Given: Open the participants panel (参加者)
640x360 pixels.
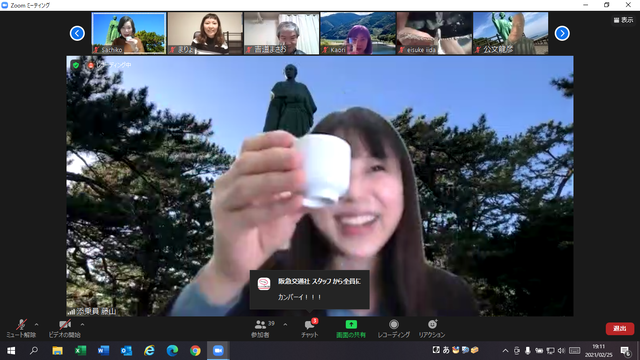Looking at the screenshot, I should point(260,329).
